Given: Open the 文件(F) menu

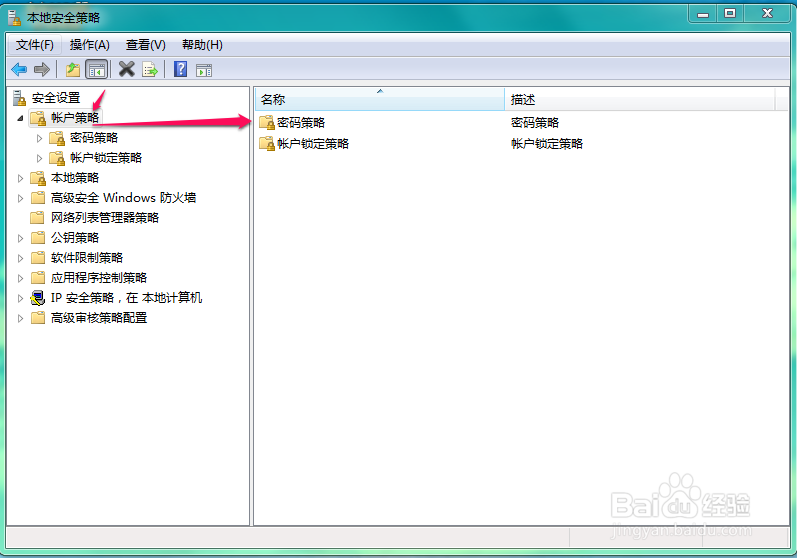Looking at the screenshot, I should (35, 45).
